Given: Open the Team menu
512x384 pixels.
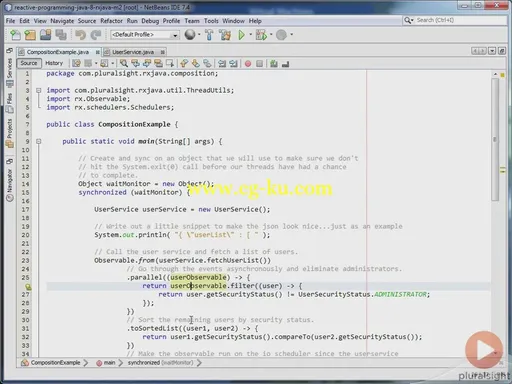Looking at the screenshot, I should coord(192,21).
